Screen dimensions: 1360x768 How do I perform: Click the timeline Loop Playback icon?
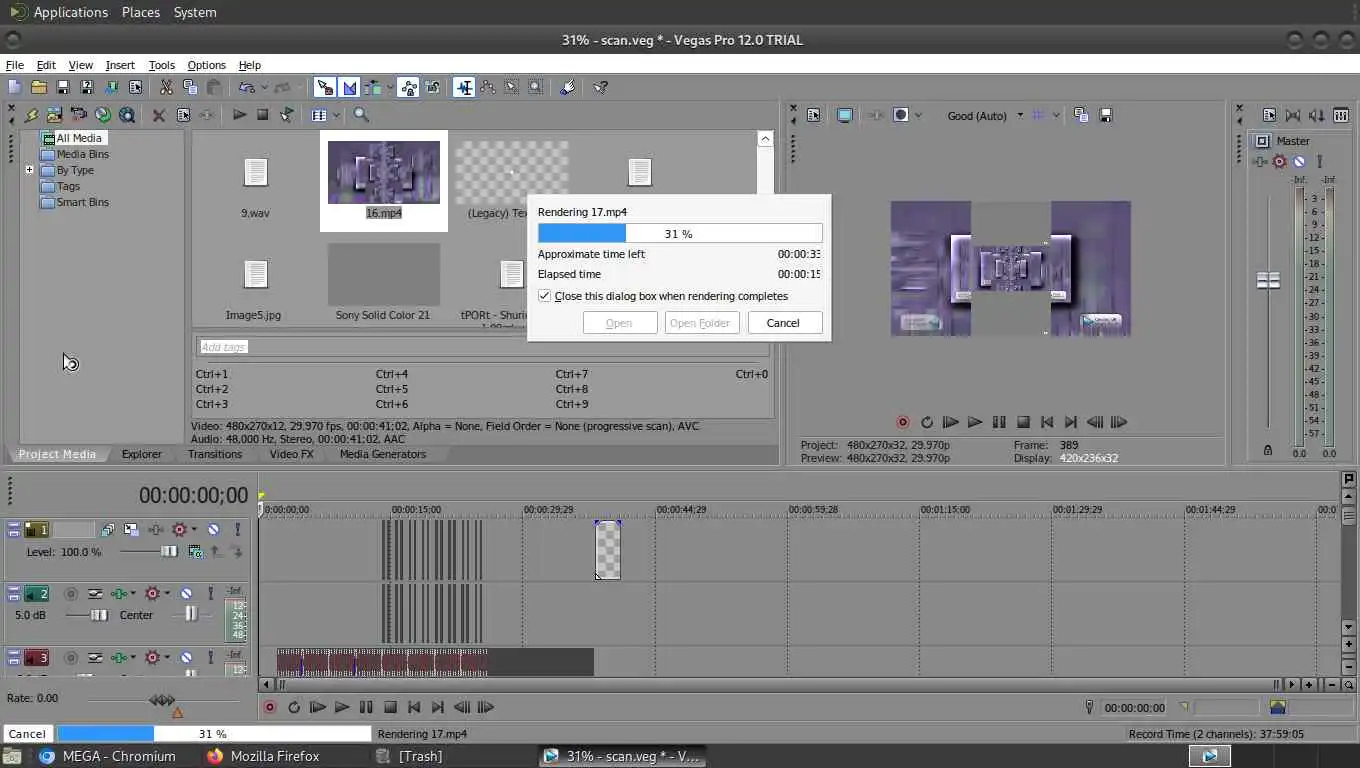(x=294, y=707)
